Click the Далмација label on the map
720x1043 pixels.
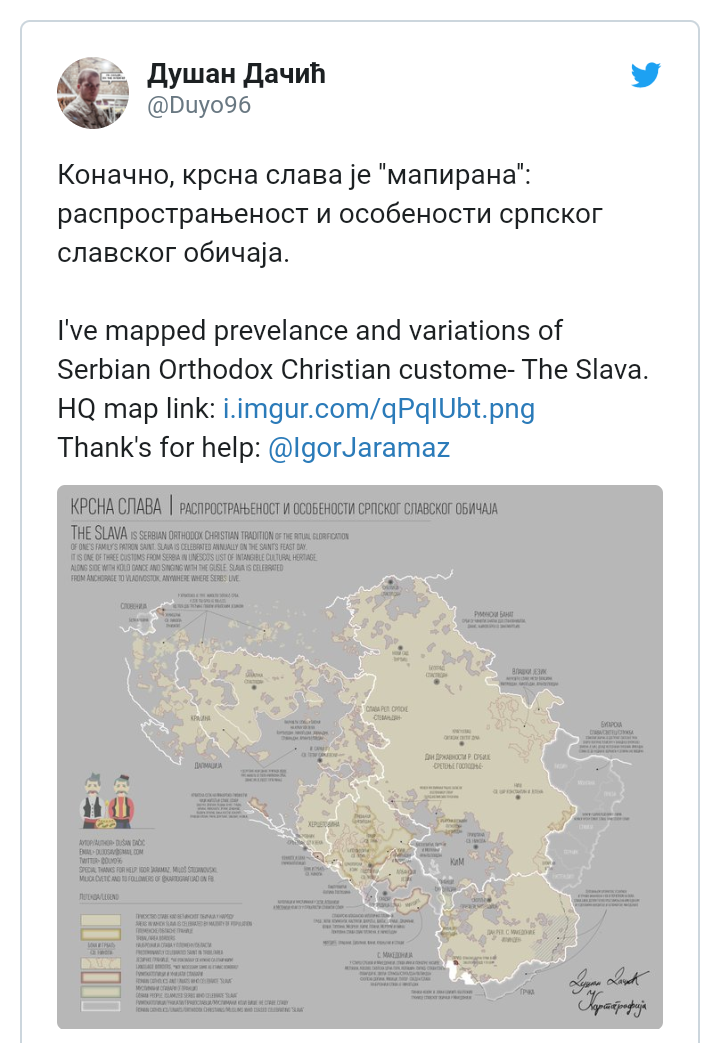208,766
